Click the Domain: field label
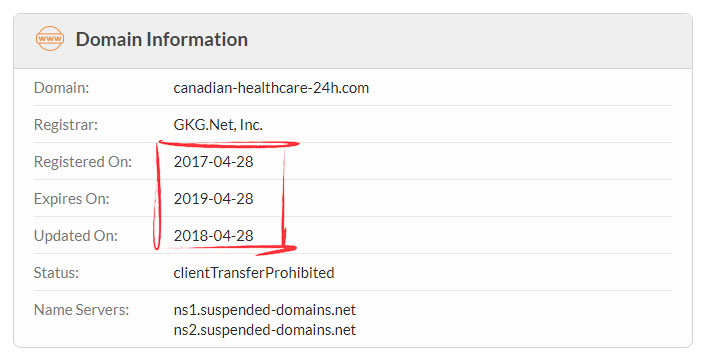 pos(62,88)
